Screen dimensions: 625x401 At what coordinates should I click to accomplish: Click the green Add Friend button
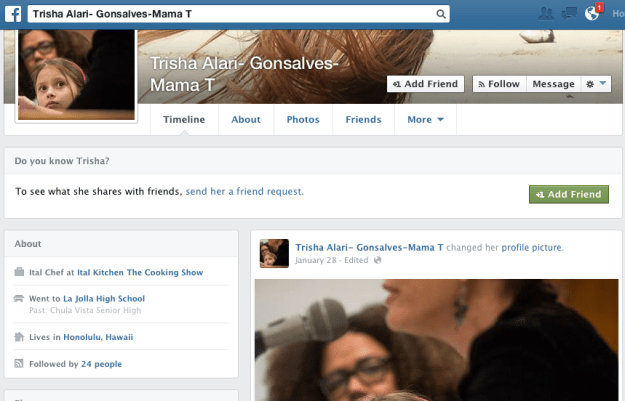(569, 194)
